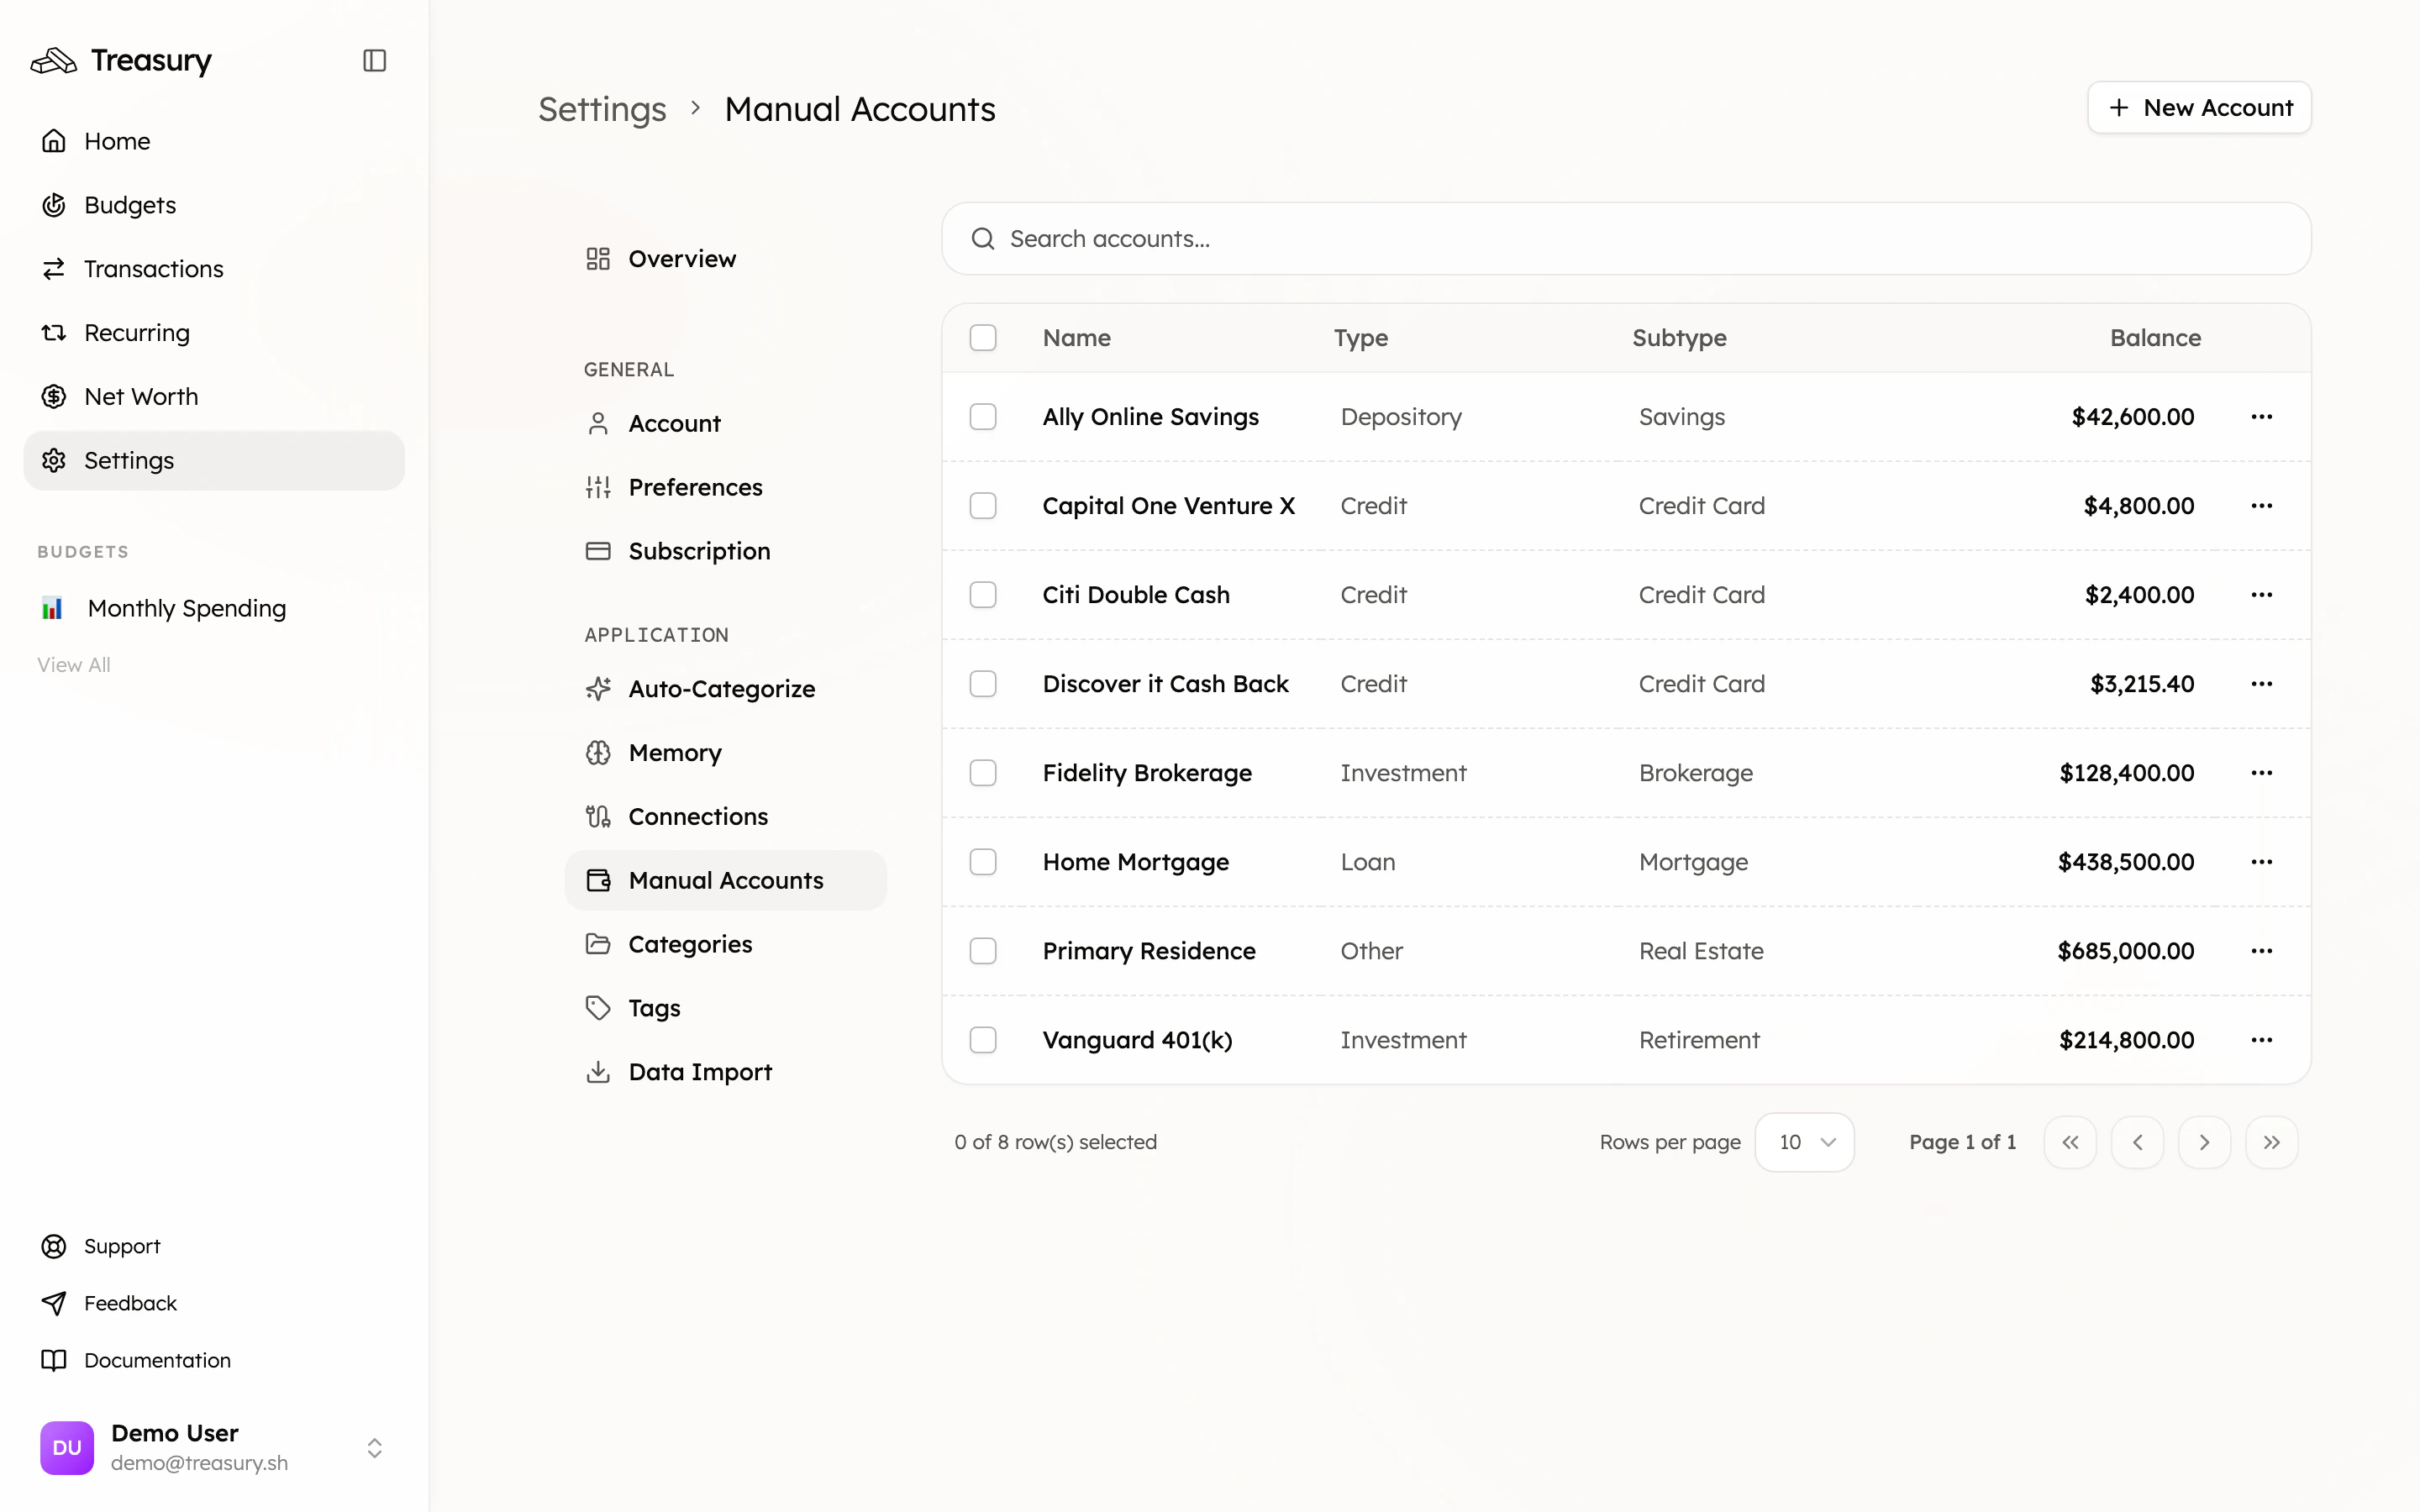
Task: Click the Feedback paper-plane icon
Action: click(54, 1303)
